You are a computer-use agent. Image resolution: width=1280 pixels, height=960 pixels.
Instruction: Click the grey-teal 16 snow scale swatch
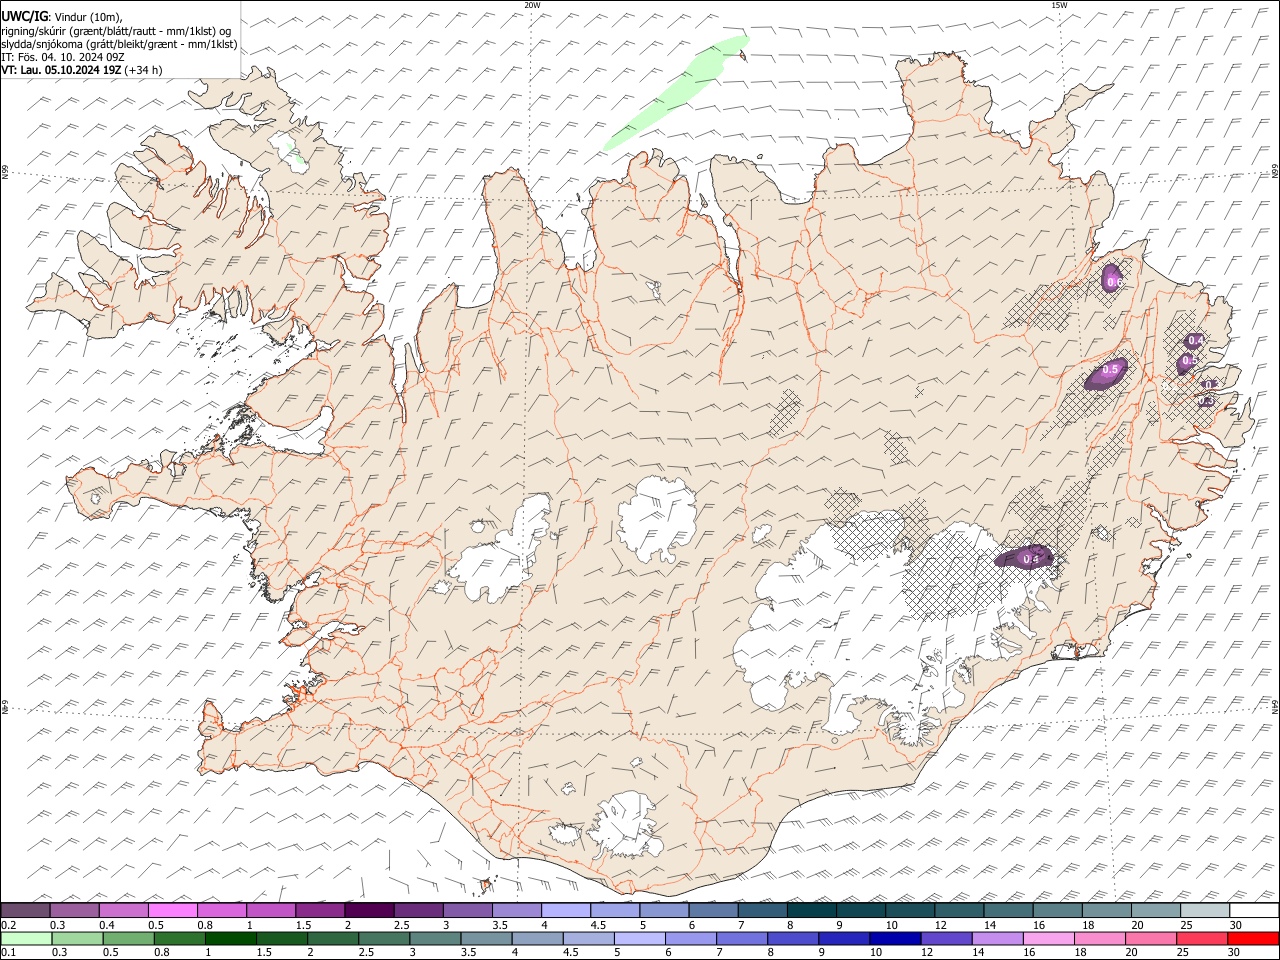tap(1057, 910)
